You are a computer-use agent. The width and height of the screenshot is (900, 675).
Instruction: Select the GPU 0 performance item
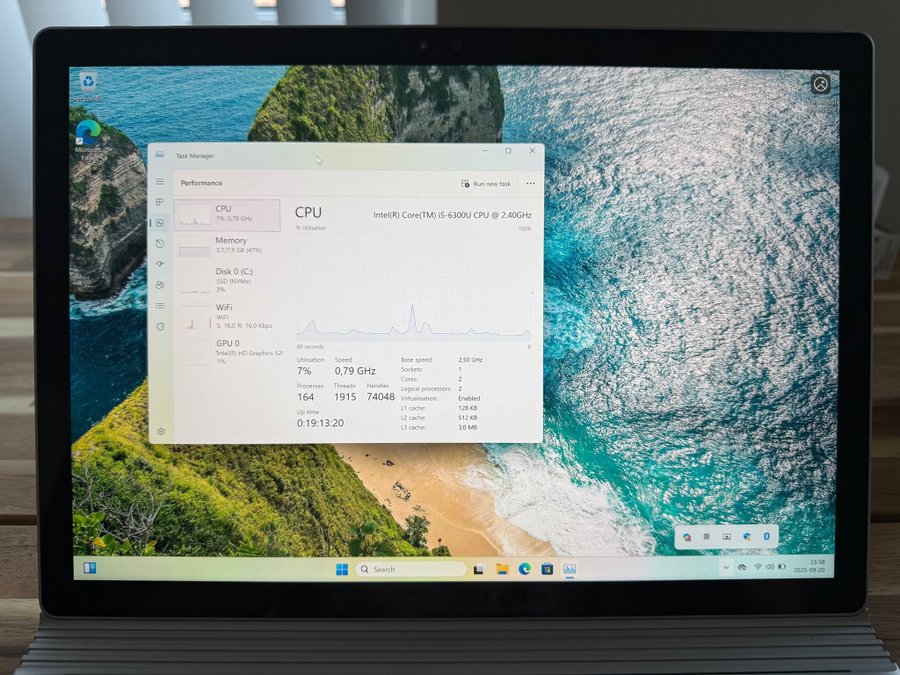click(228, 351)
